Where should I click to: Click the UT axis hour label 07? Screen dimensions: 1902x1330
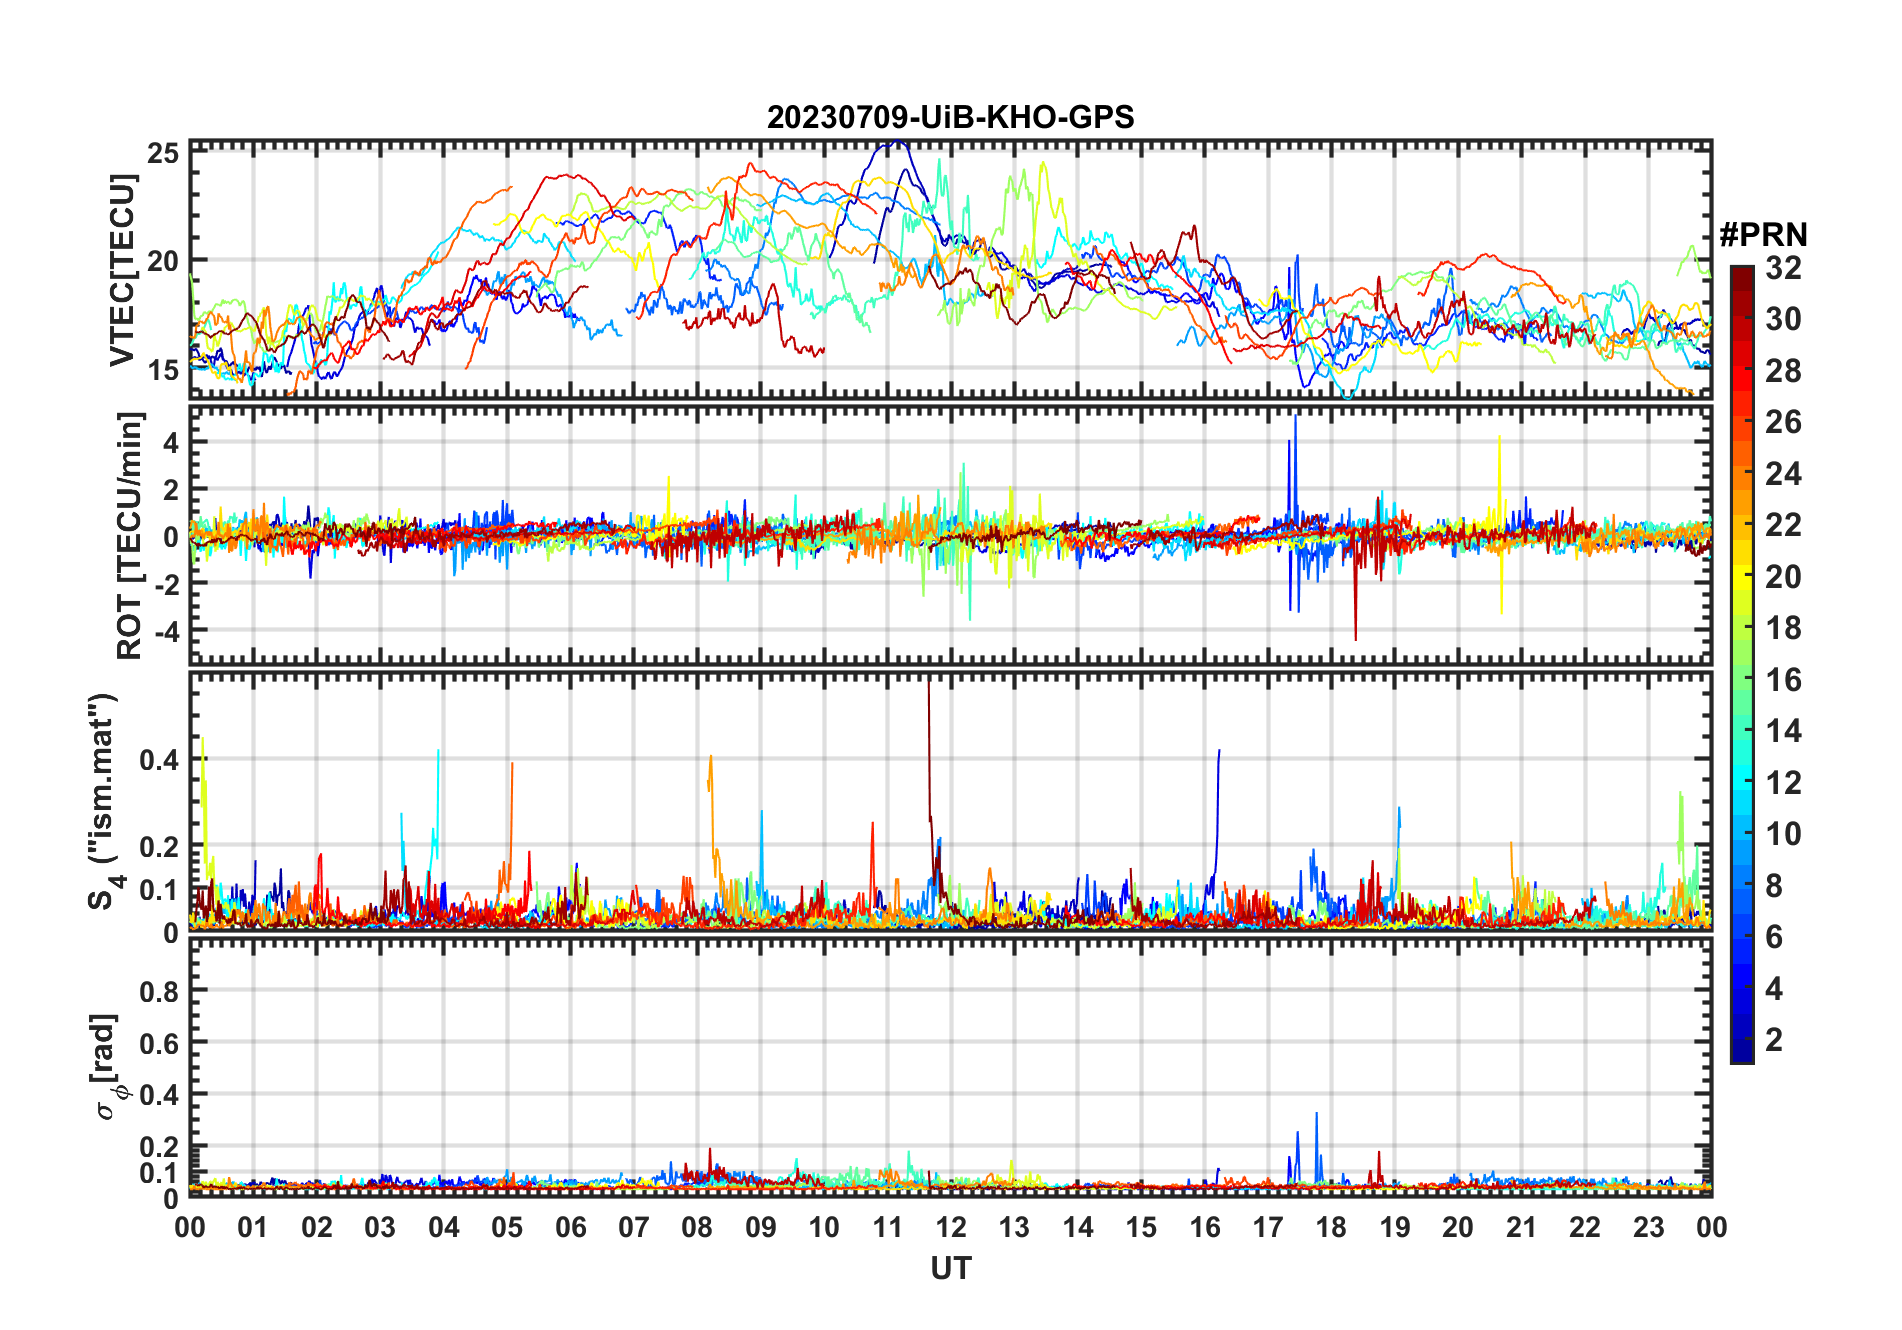634,1228
